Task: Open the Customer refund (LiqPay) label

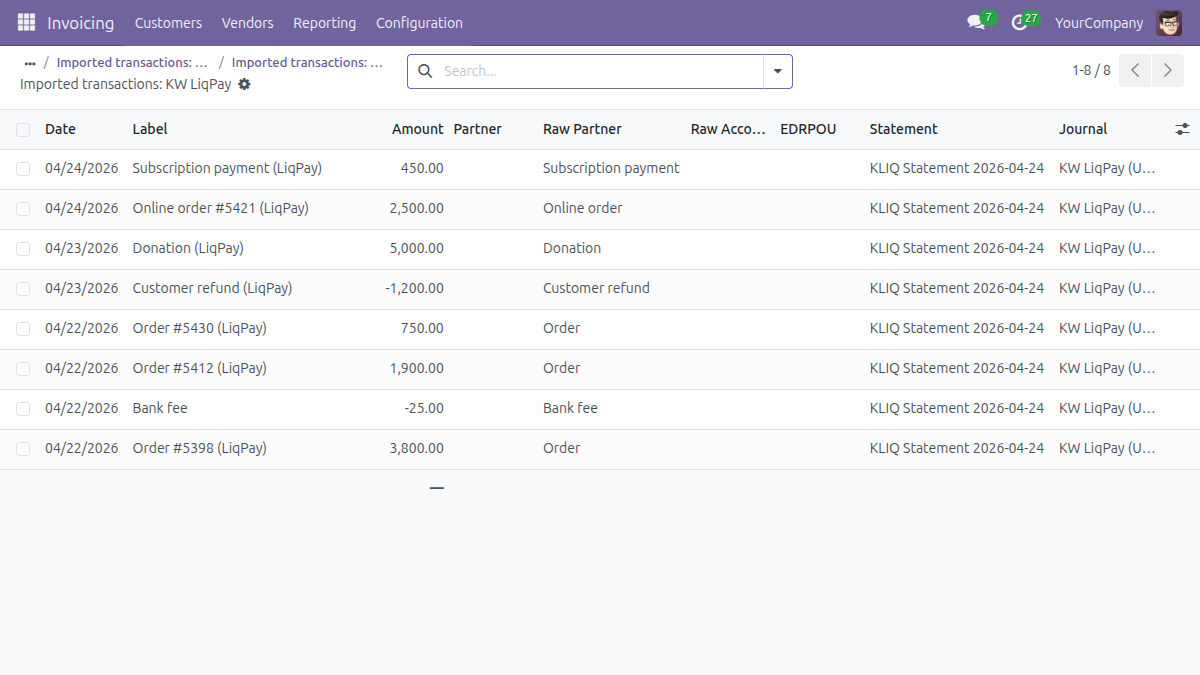Action: click(212, 289)
